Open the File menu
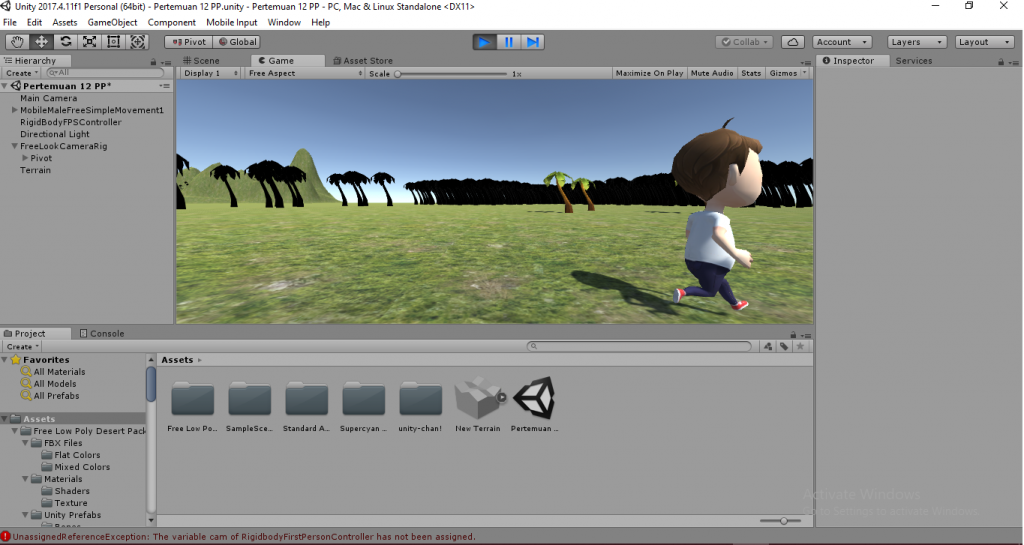The height and width of the screenshot is (545, 1024). [10, 22]
